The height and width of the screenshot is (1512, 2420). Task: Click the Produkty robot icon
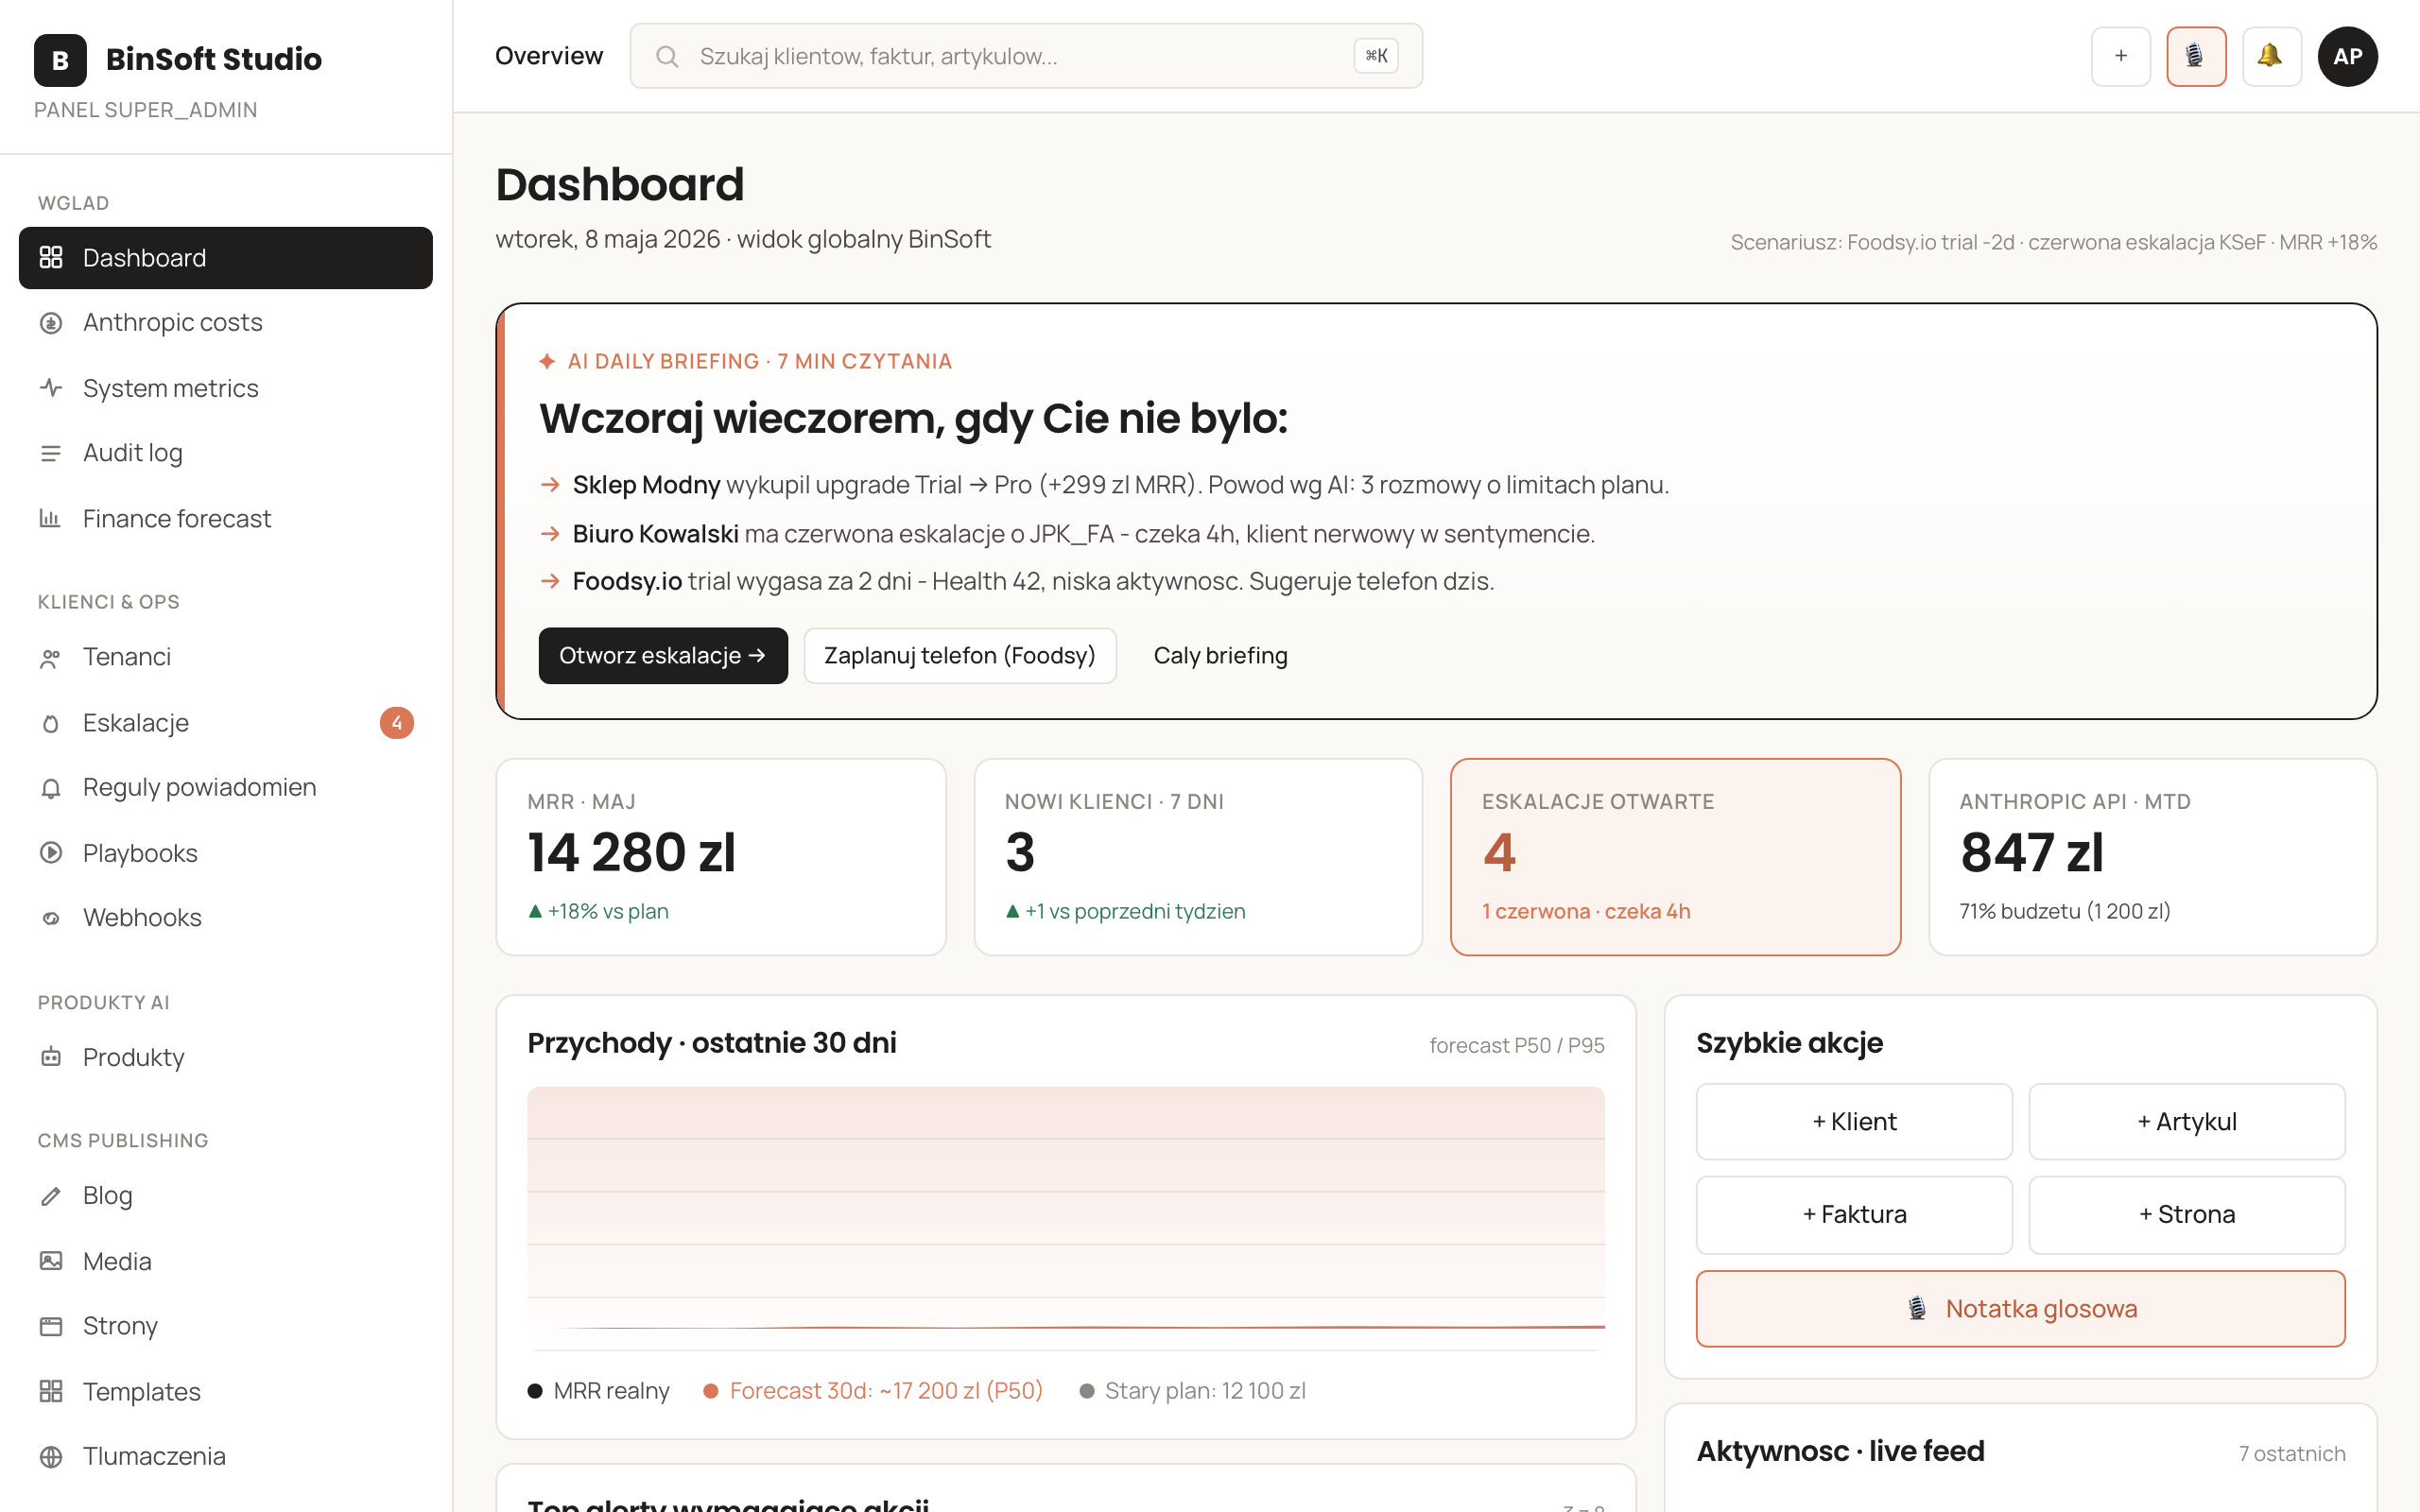click(51, 1057)
